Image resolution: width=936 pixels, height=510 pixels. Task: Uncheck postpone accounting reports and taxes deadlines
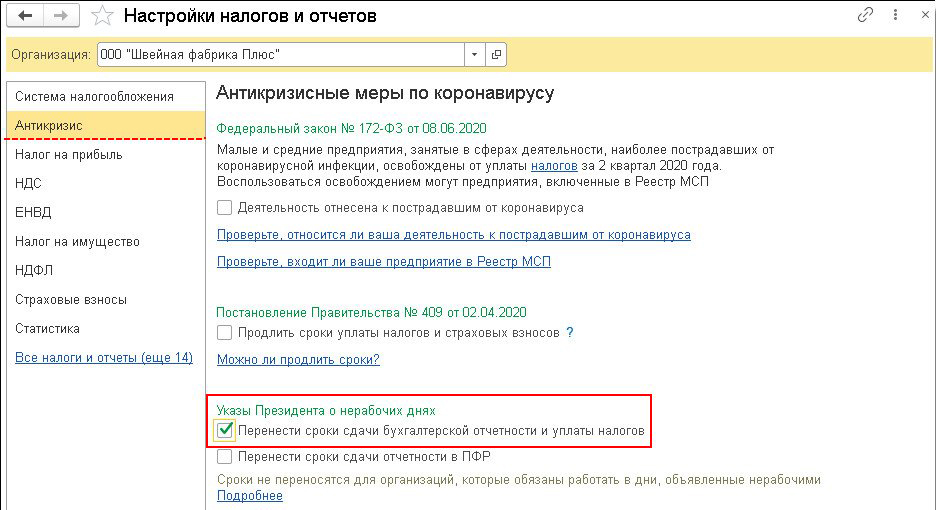pos(226,431)
